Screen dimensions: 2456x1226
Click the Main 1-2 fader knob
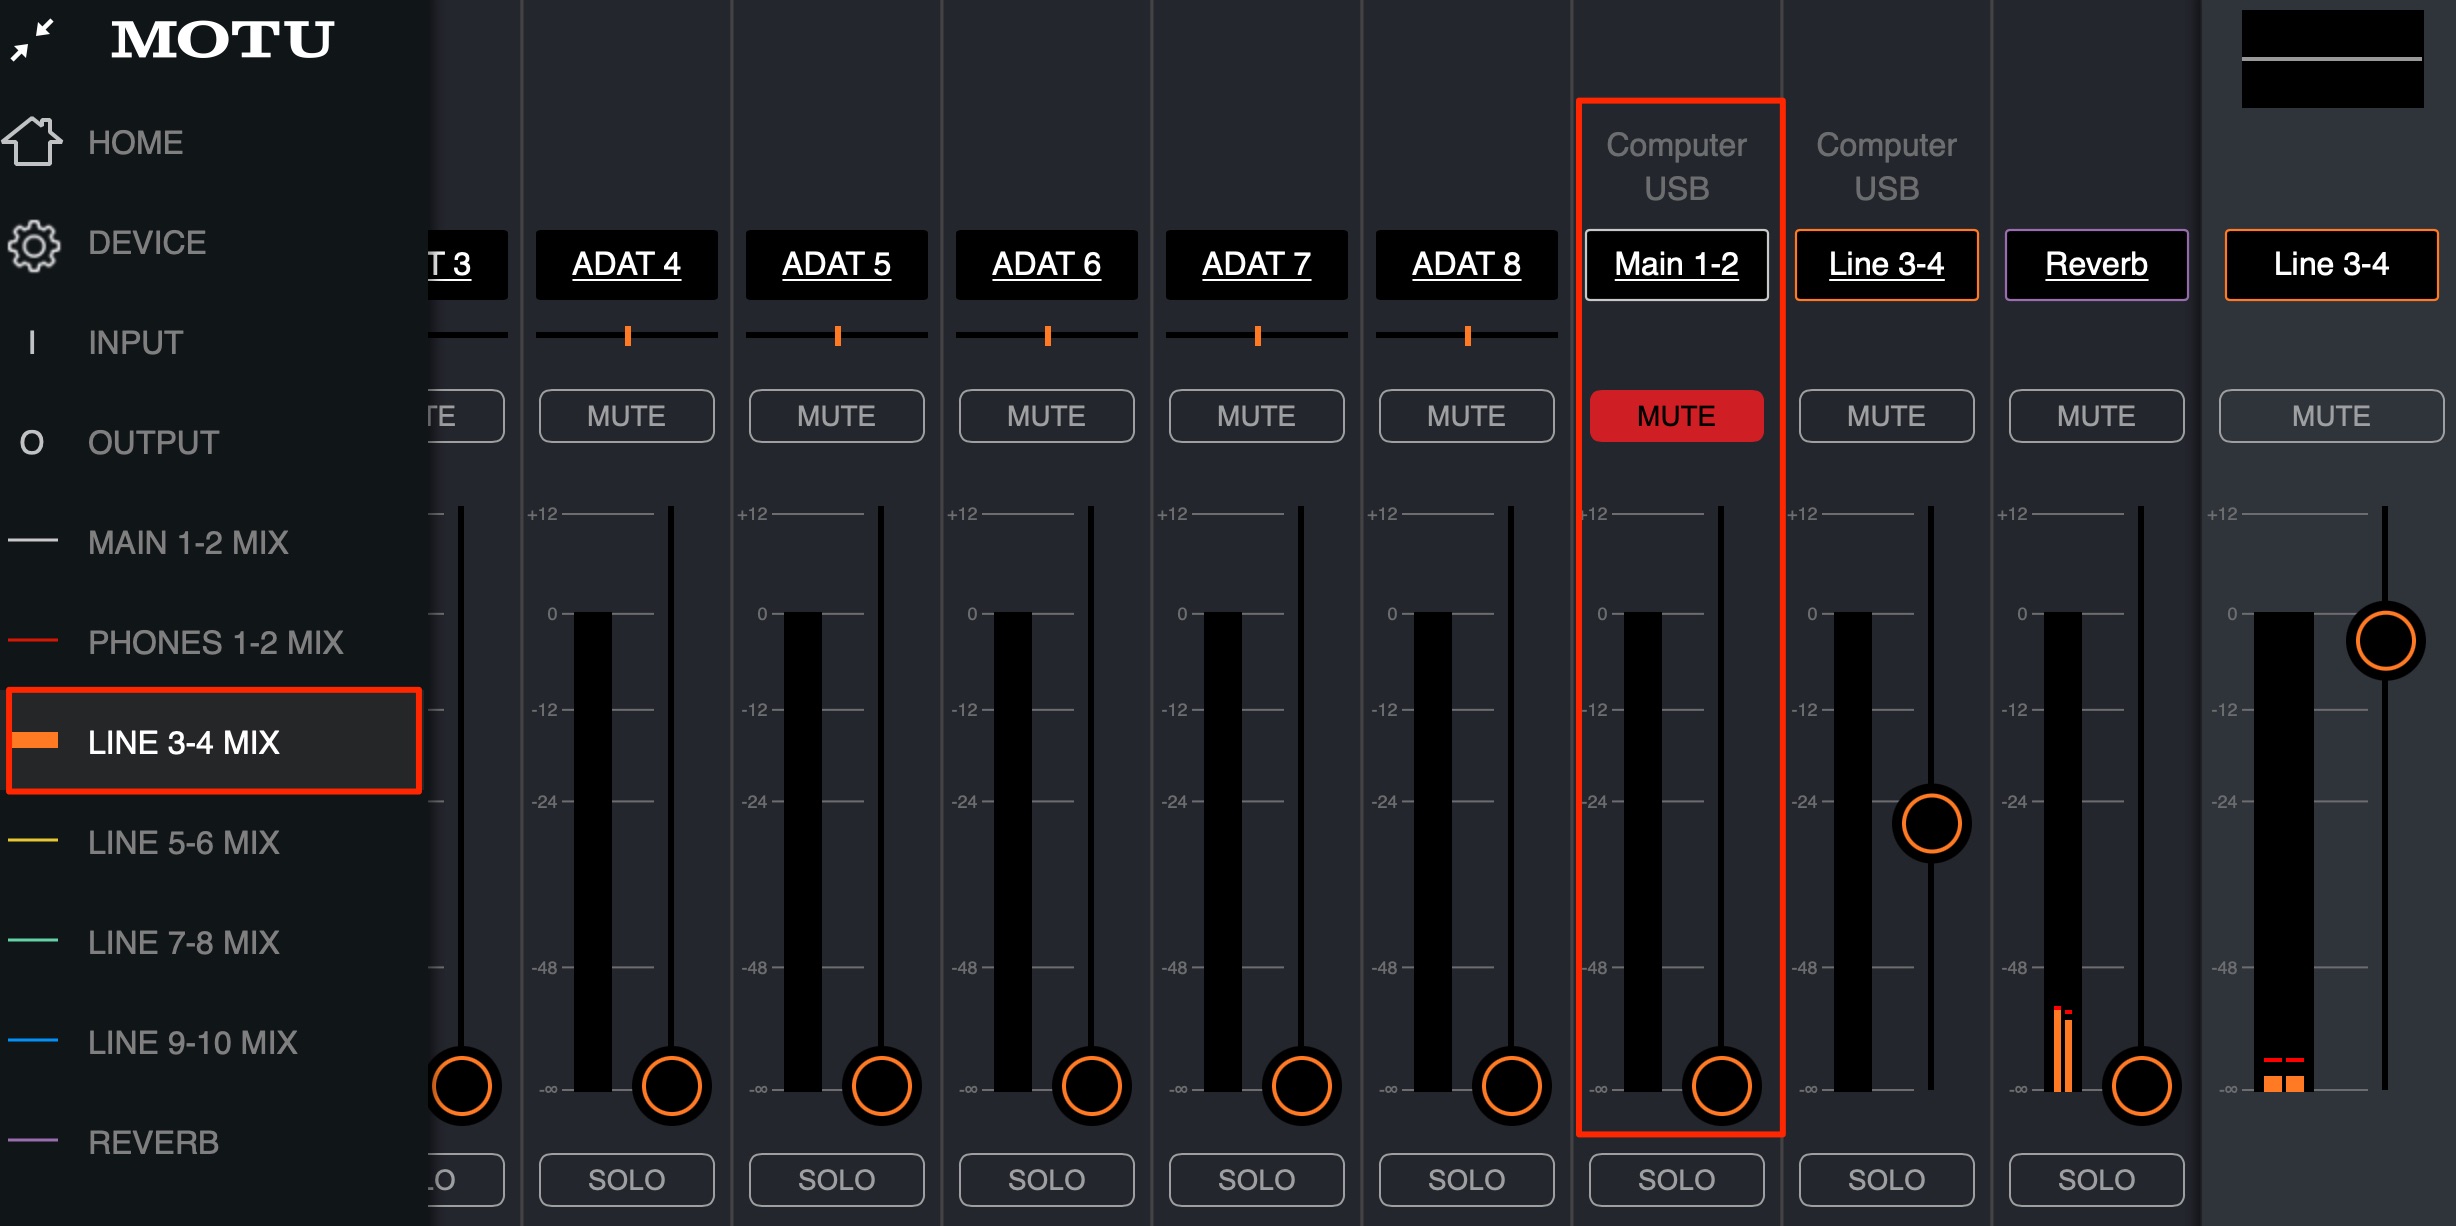pyautogui.click(x=1721, y=1086)
